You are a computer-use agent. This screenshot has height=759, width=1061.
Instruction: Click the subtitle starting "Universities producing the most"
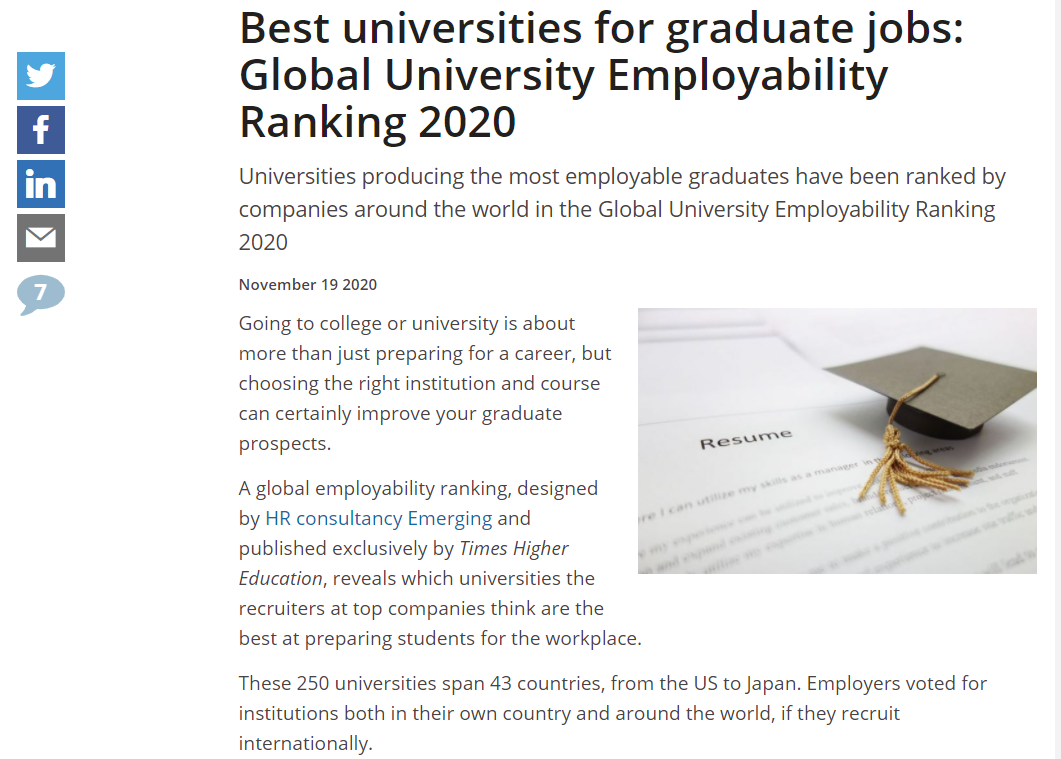point(622,177)
